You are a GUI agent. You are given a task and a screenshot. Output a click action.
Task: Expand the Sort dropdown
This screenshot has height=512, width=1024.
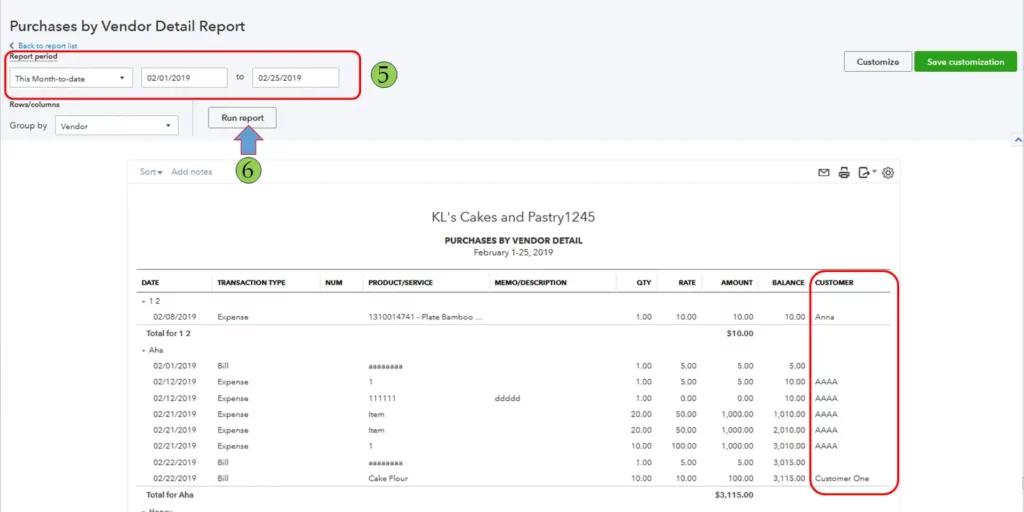coord(151,172)
